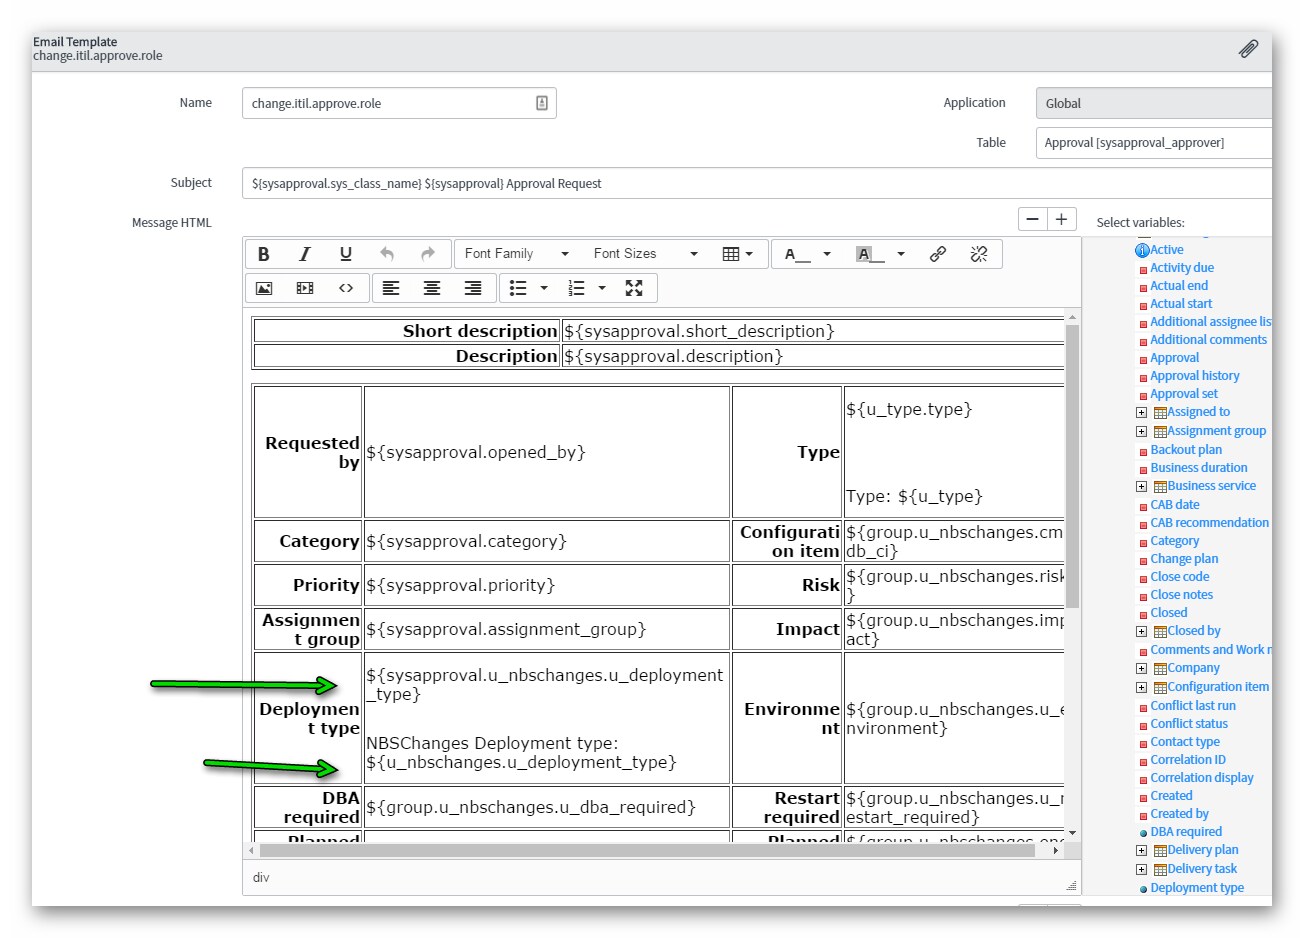Screen dimensions: 1304x938
Task: Click the undo arrow icon
Action: point(387,254)
